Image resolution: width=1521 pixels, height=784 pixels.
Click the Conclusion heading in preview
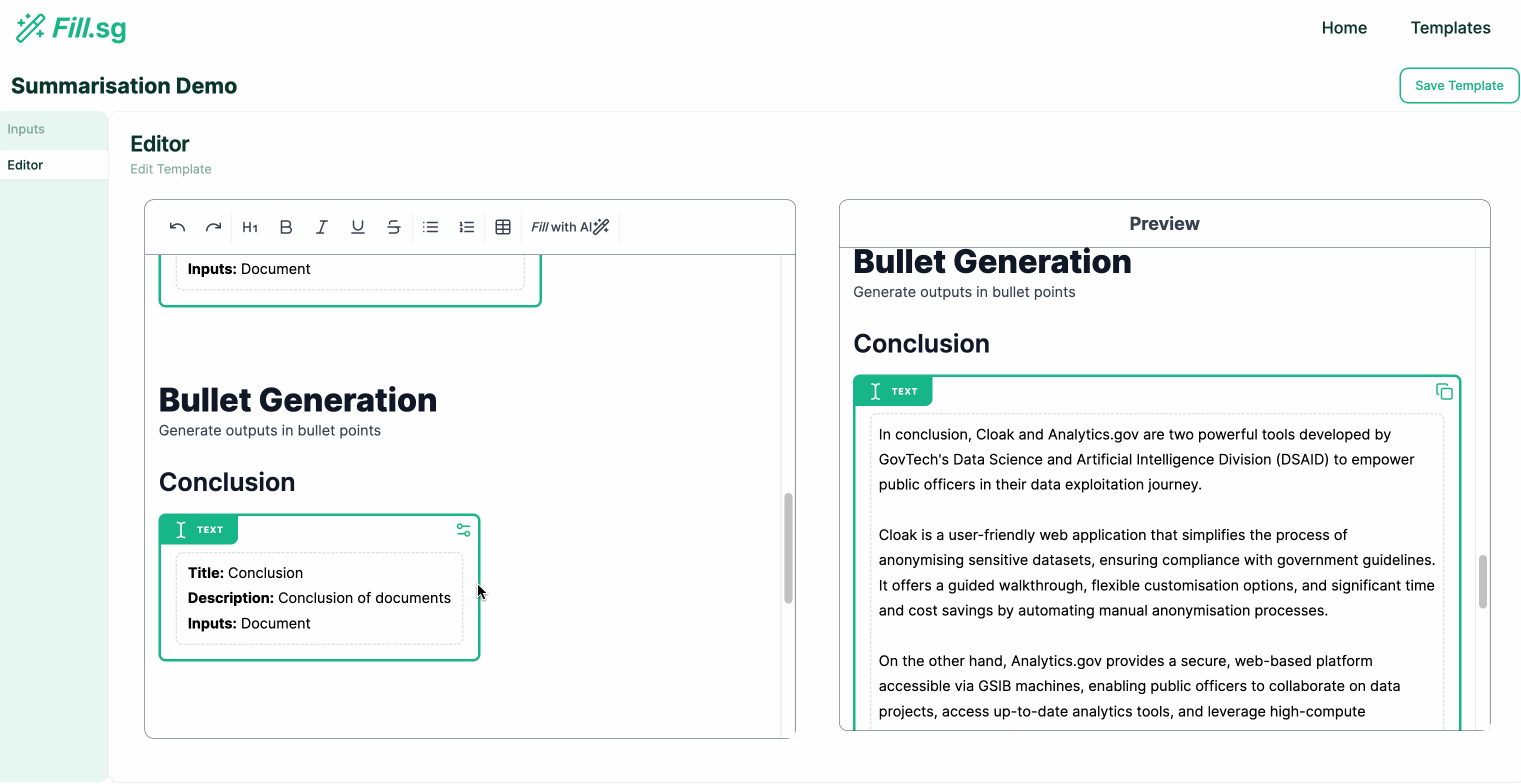tap(921, 343)
